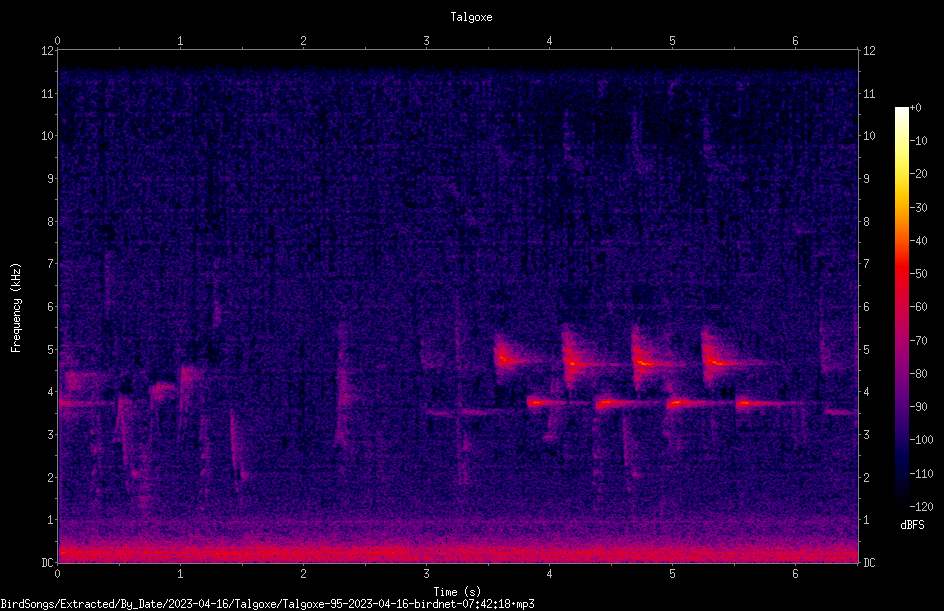
Task: Click the 12 kHz label on left axis
Action: [x=48, y=51]
